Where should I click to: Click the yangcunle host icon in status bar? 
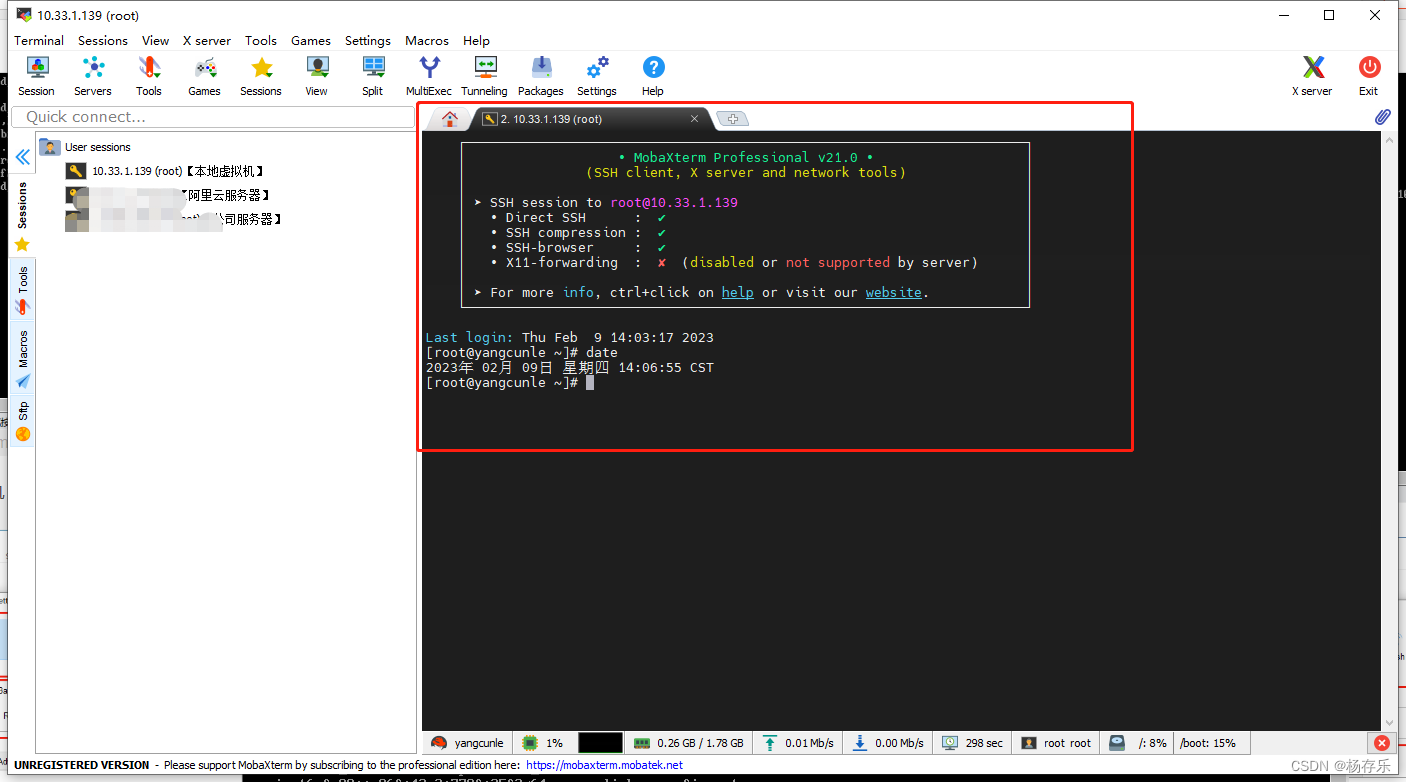(439, 743)
